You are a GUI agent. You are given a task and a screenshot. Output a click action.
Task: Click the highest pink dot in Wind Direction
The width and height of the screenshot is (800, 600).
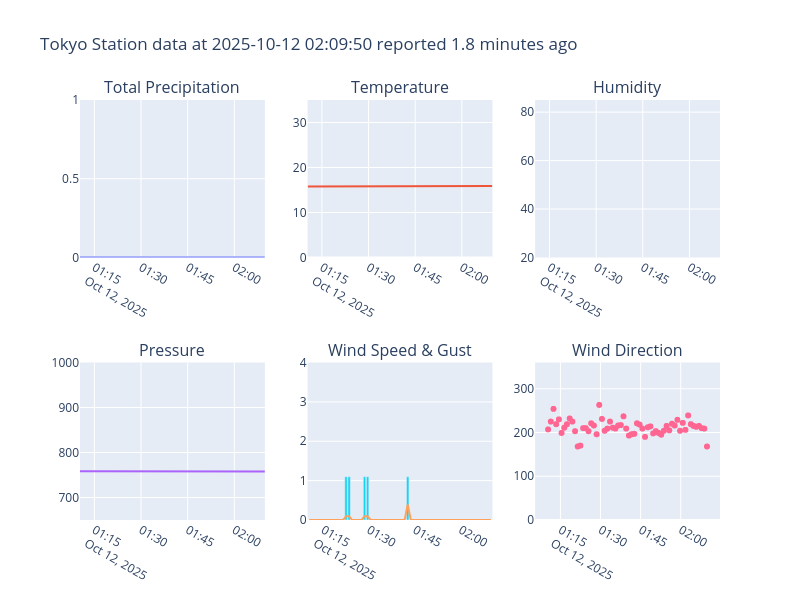click(x=599, y=405)
